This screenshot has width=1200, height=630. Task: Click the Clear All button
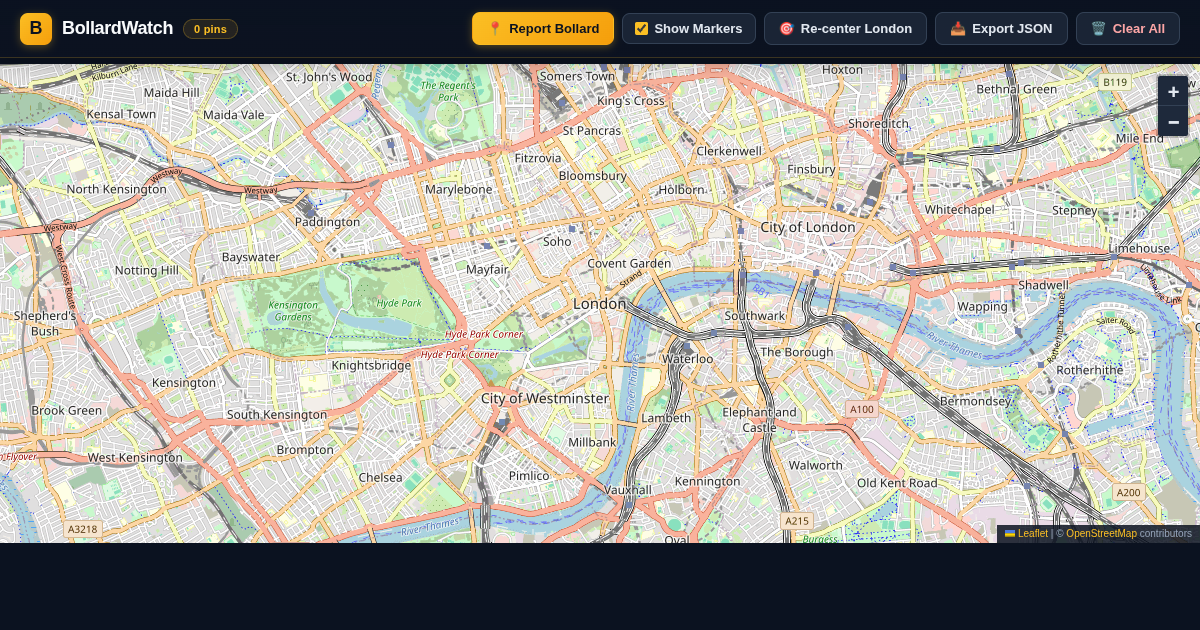pyautogui.click(x=1128, y=29)
